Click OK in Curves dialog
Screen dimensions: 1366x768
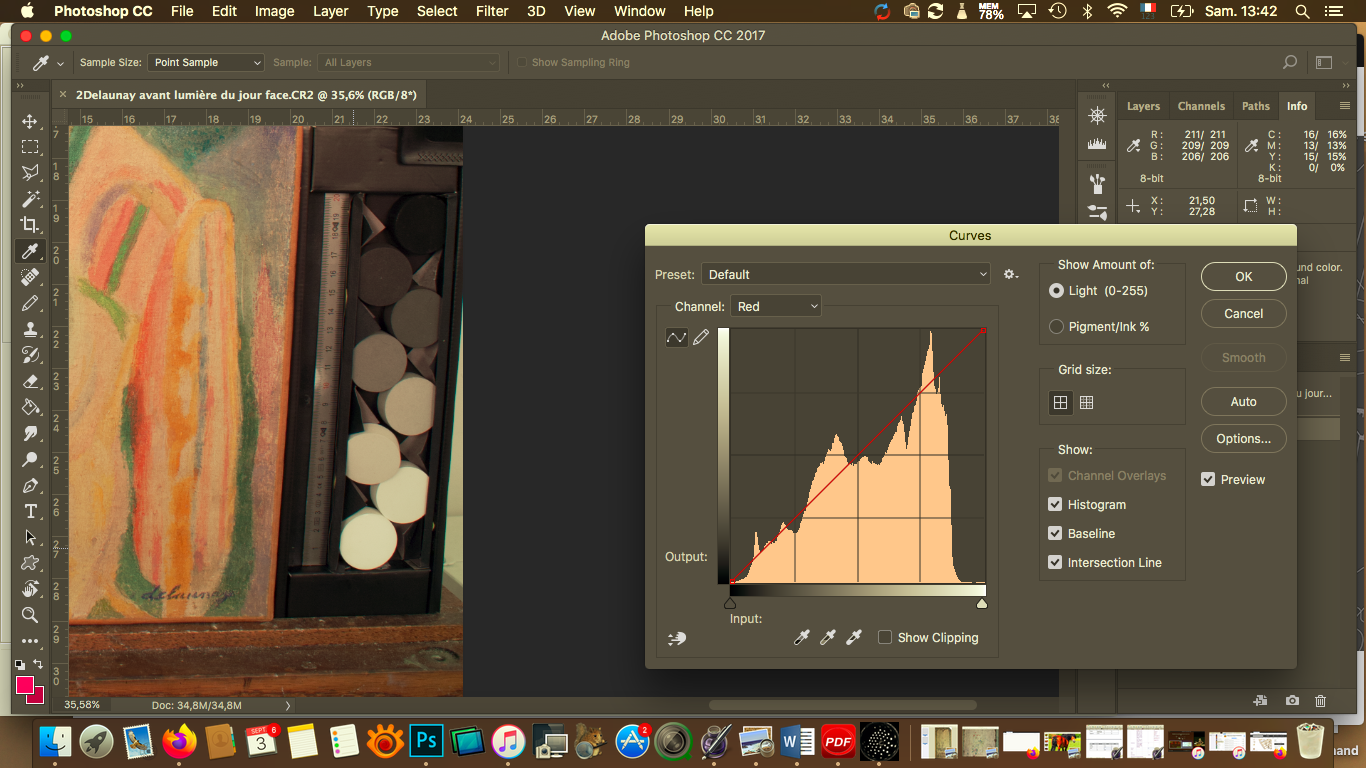pos(1243,277)
